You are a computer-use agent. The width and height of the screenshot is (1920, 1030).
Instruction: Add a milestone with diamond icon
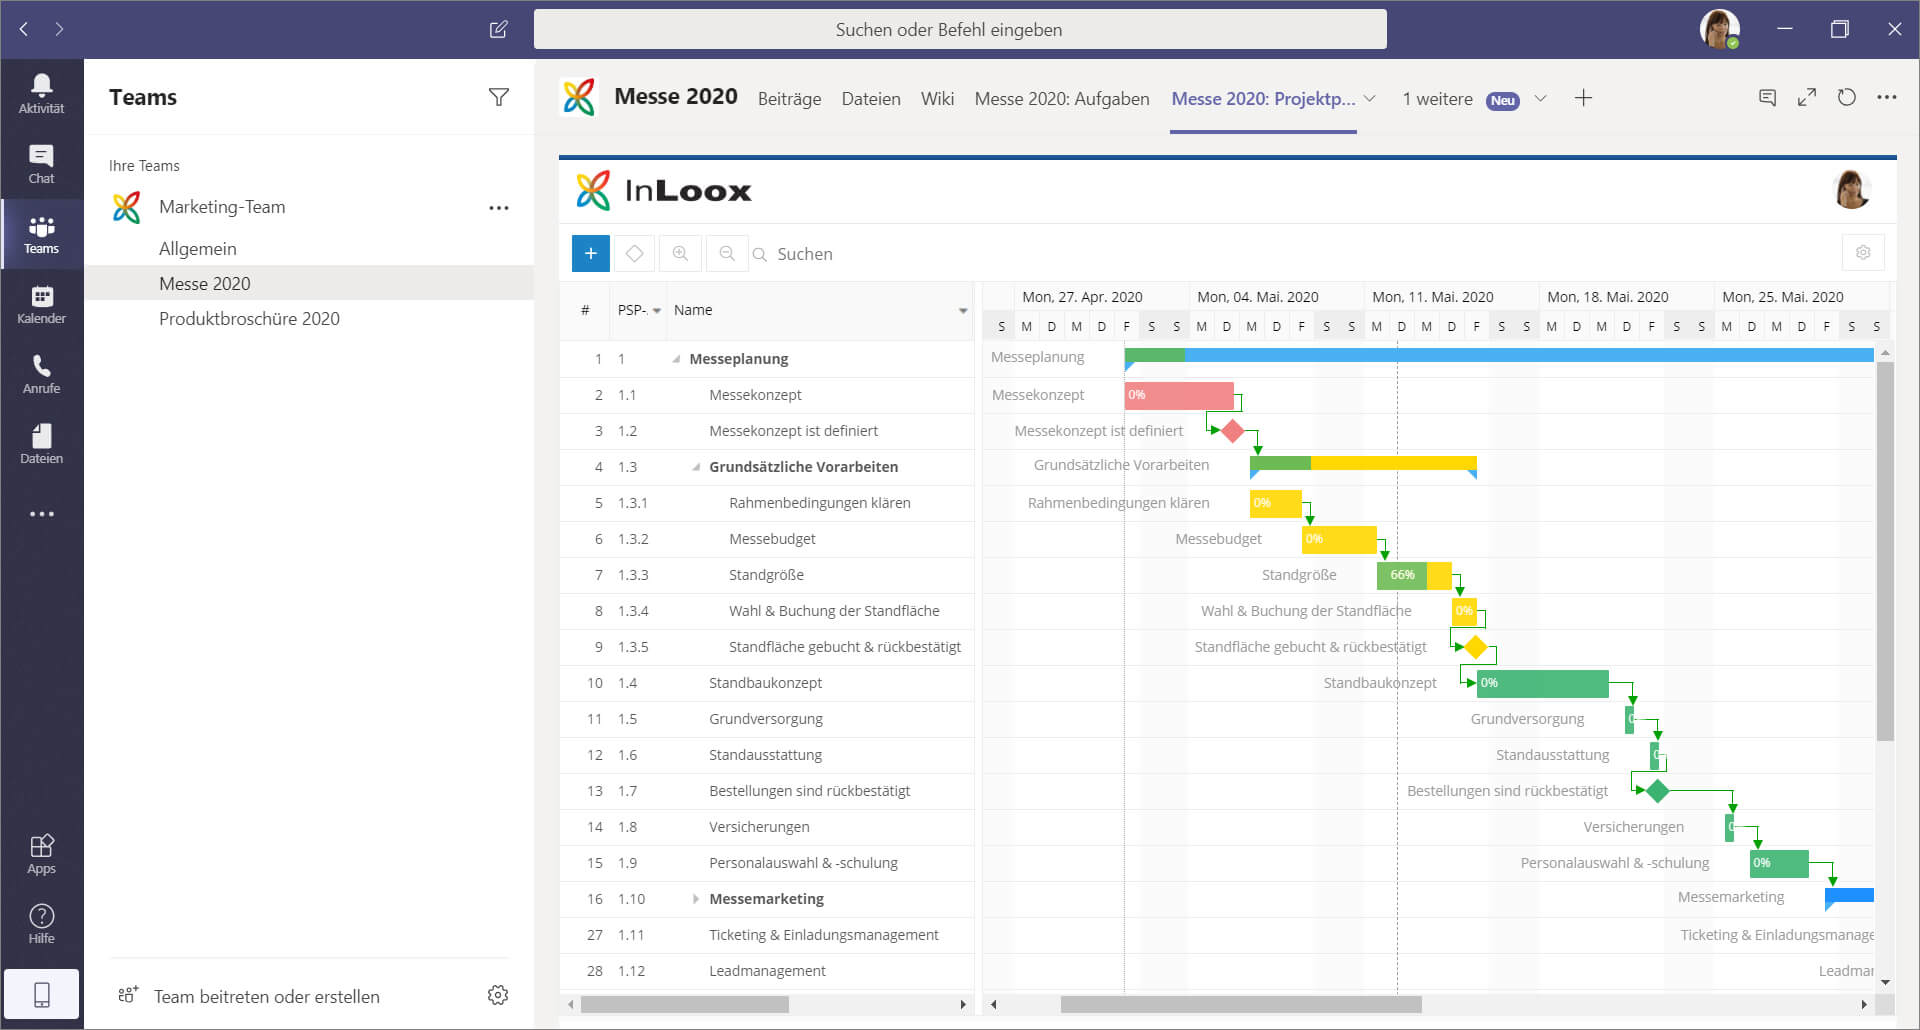(x=635, y=254)
